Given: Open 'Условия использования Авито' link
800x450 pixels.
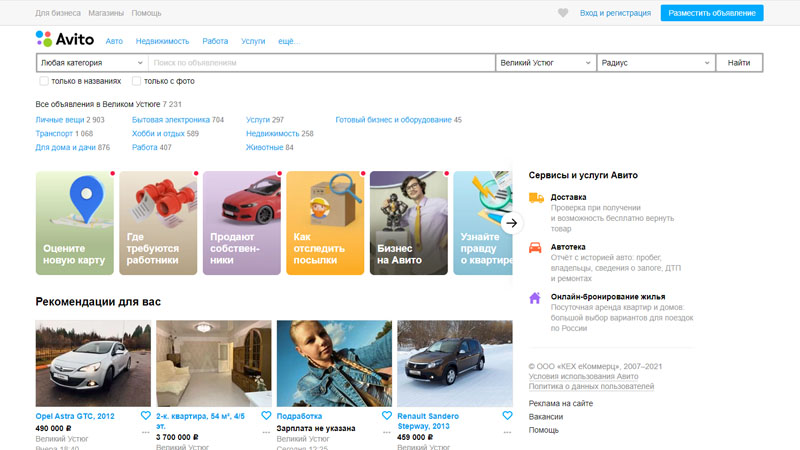Looking at the screenshot, I should pyautogui.click(x=583, y=377).
